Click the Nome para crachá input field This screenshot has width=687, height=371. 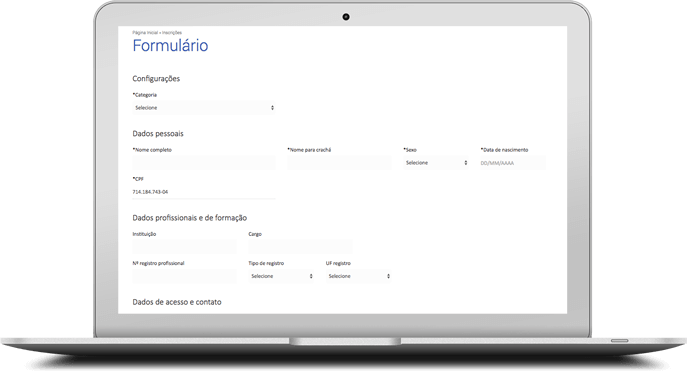[x=339, y=163]
